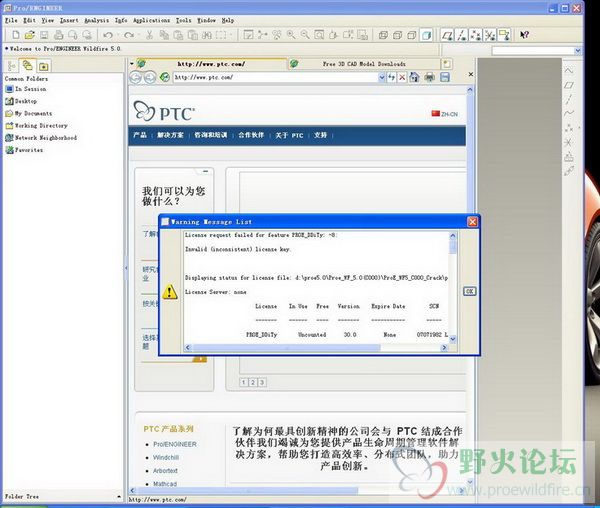Toggle coordinate systems display
This screenshot has width=600, height=508.
[490, 36]
